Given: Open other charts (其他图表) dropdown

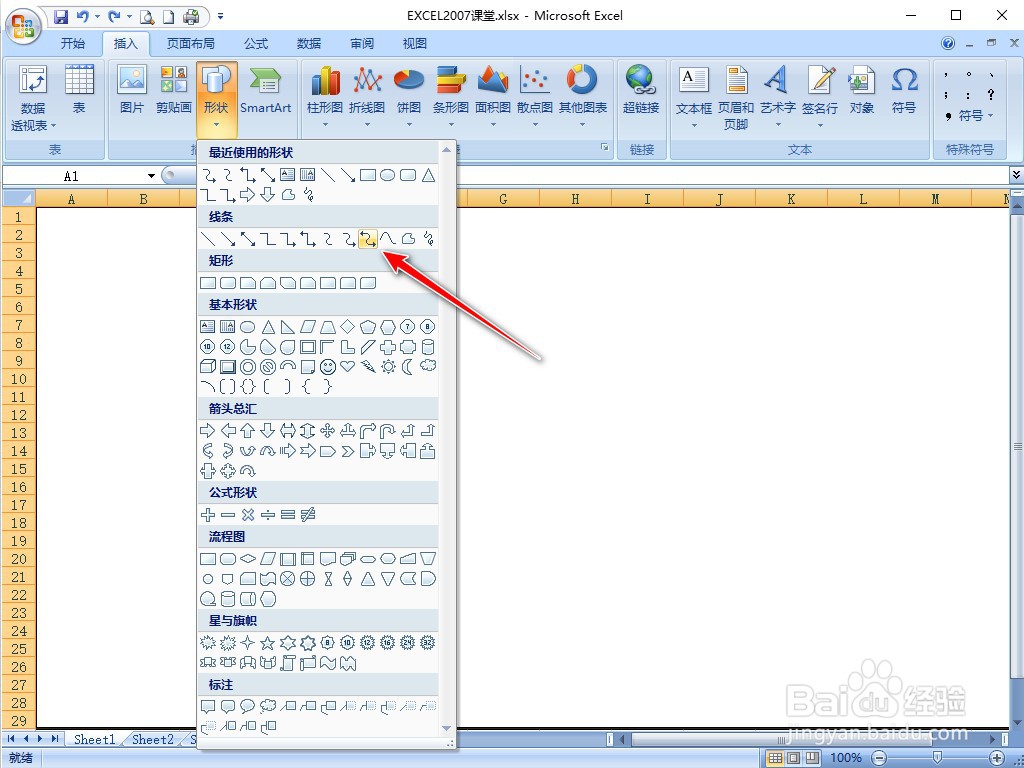Looking at the screenshot, I should (x=582, y=97).
